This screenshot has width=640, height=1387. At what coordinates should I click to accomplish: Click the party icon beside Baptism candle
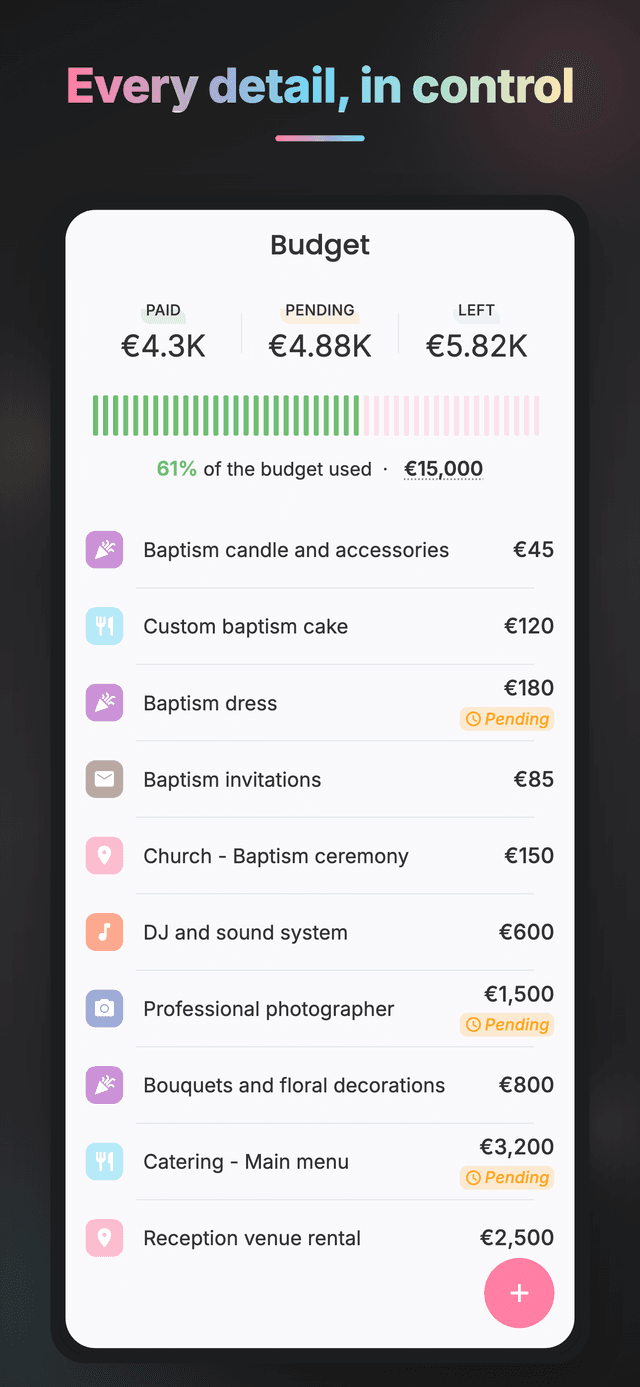pyautogui.click(x=104, y=550)
